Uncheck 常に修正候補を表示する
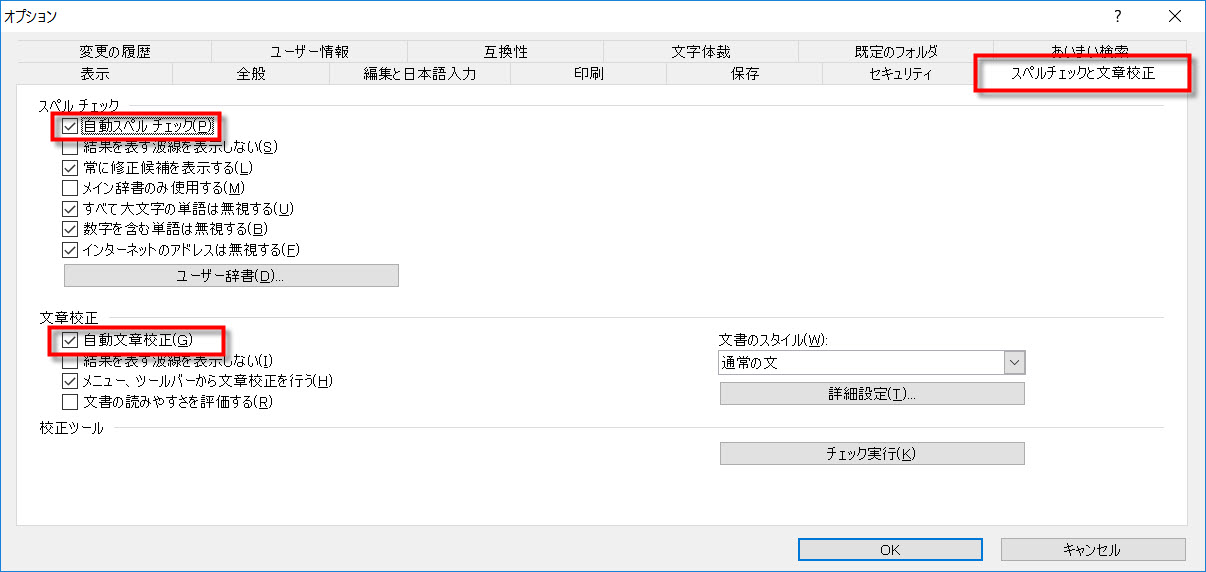Viewport: 1206px width, 572px height. point(70,167)
